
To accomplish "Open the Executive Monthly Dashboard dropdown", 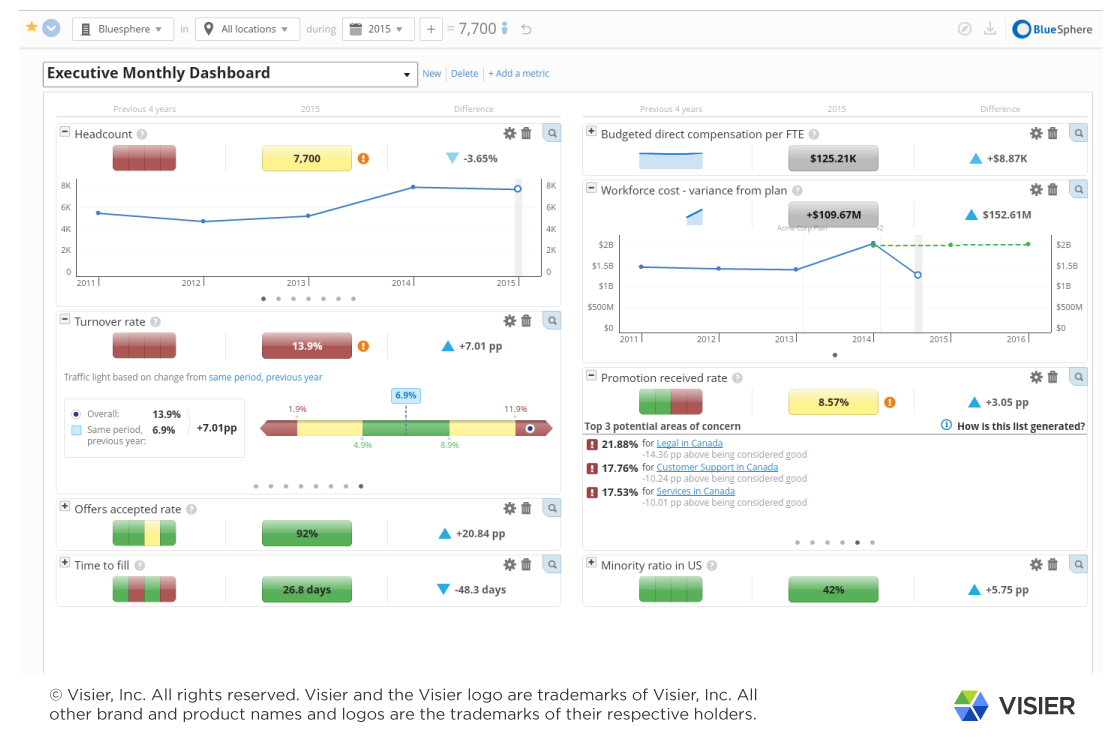I will [x=406, y=74].
